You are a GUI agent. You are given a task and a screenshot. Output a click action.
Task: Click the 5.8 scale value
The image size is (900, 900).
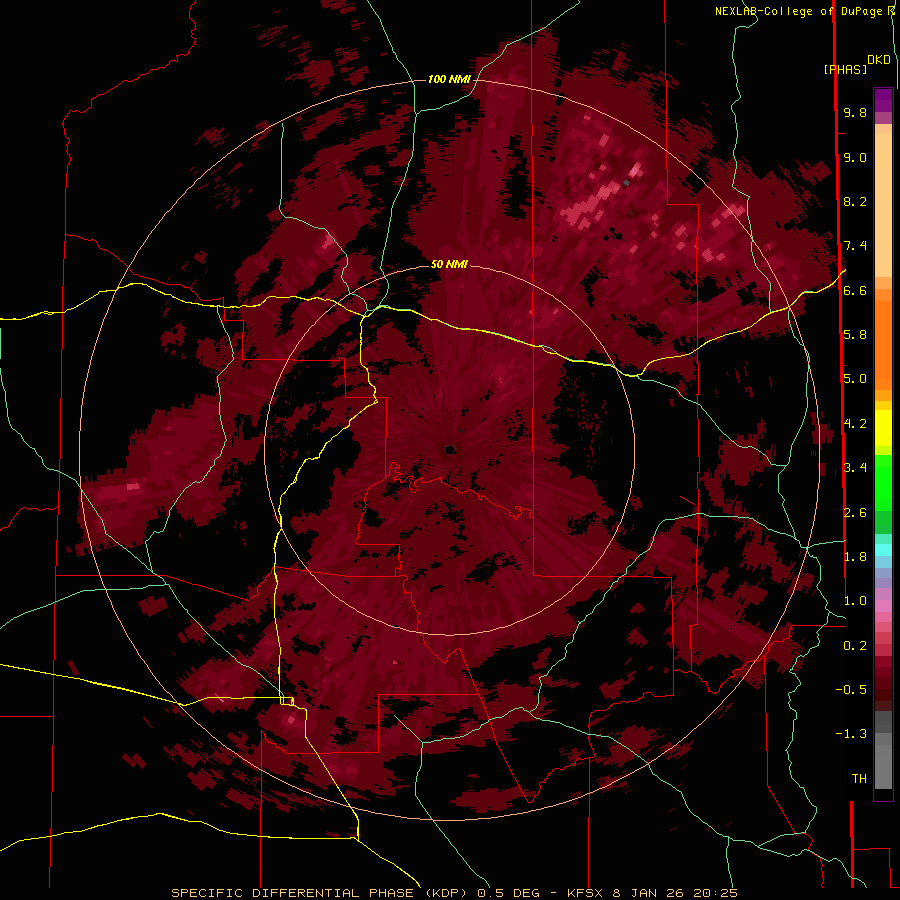[855, 334]
